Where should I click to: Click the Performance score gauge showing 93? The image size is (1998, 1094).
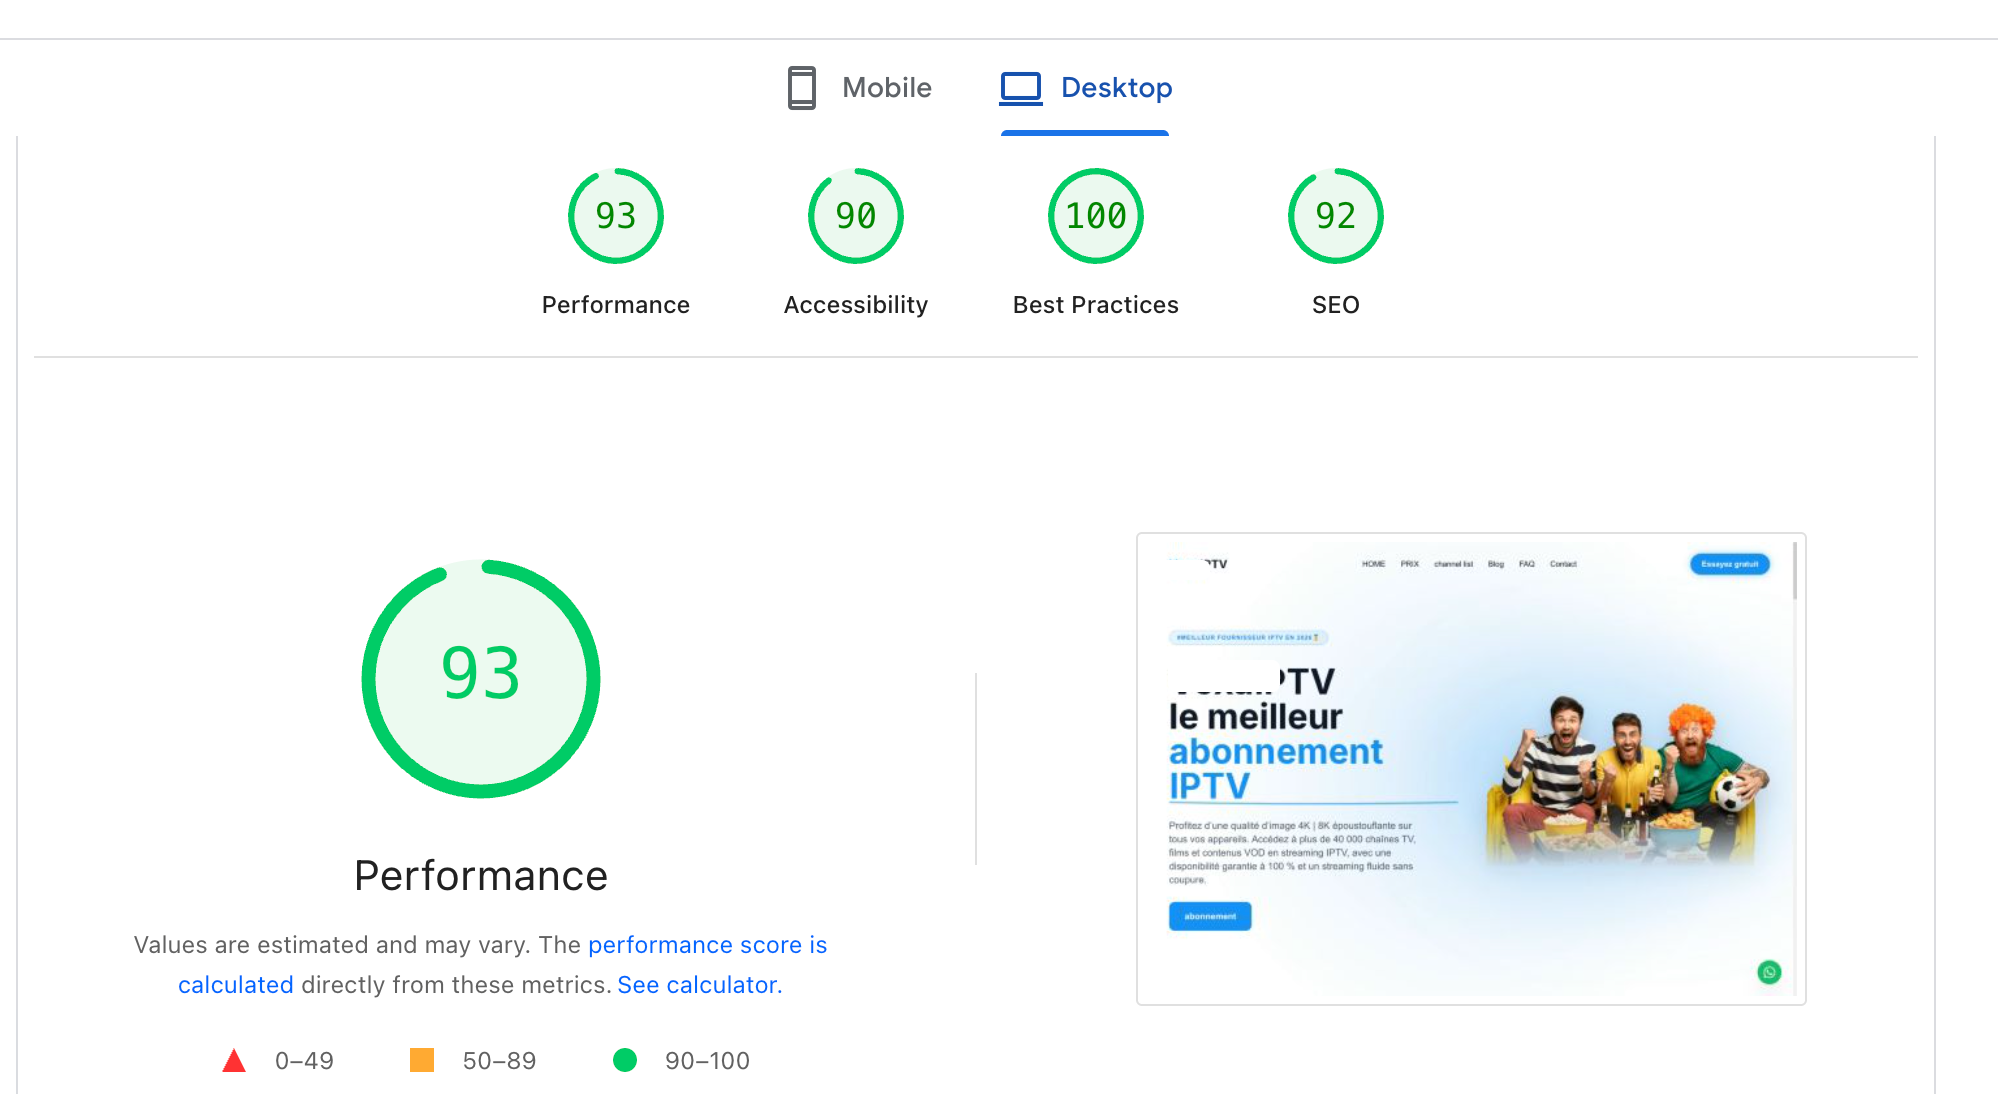click(x=615, y=215)
